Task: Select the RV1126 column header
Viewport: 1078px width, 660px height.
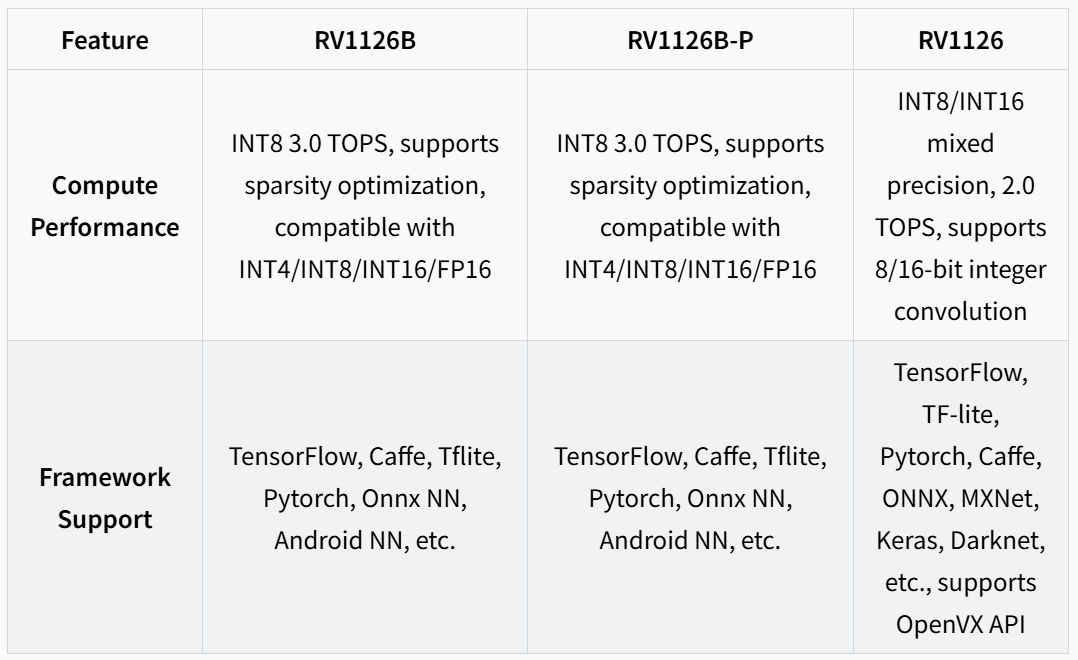Action: click(x=960, y=41)
